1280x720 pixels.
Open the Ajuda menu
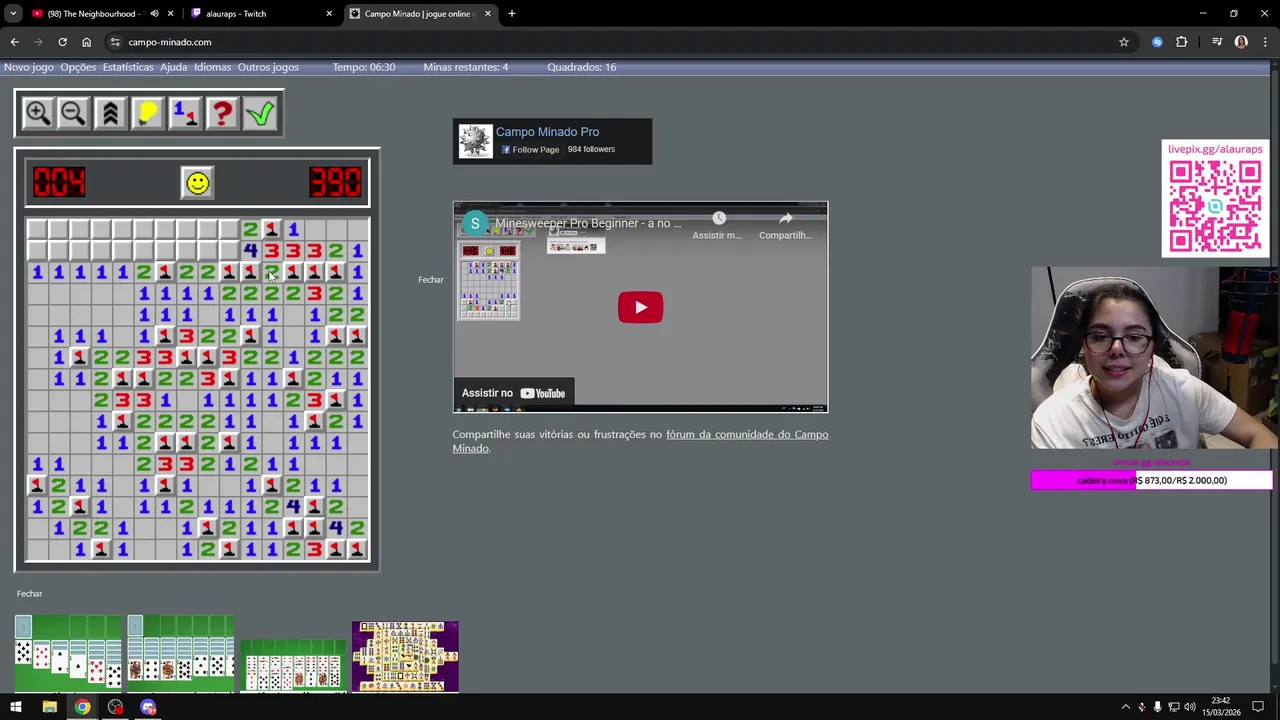(x=173, y=67)
